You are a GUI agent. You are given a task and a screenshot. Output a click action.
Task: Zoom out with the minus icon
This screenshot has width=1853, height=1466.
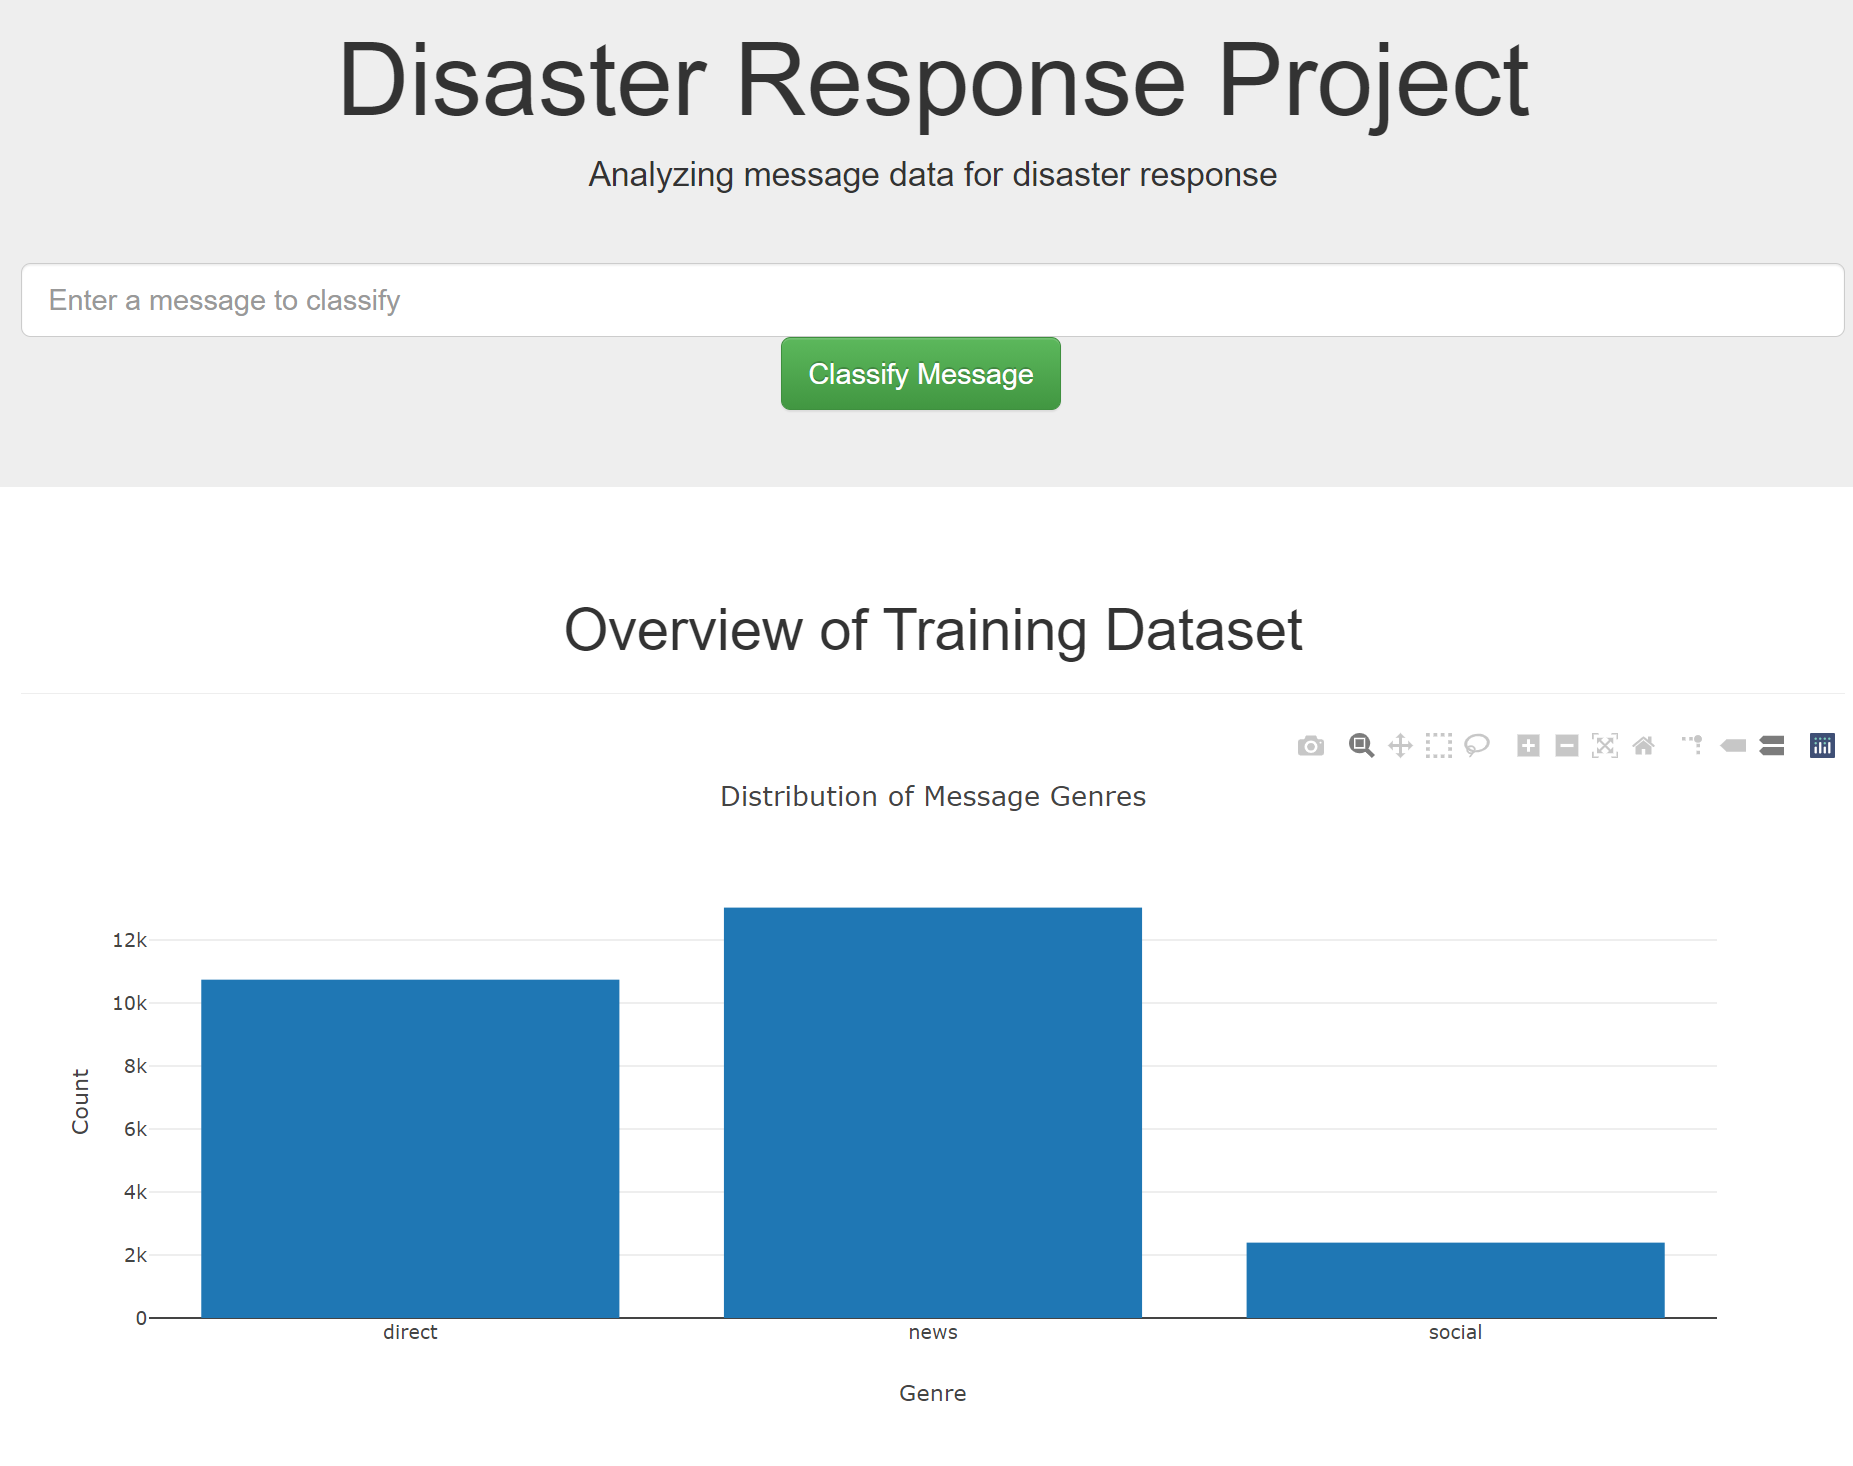pyautogui.click(x=1567, y=746)
